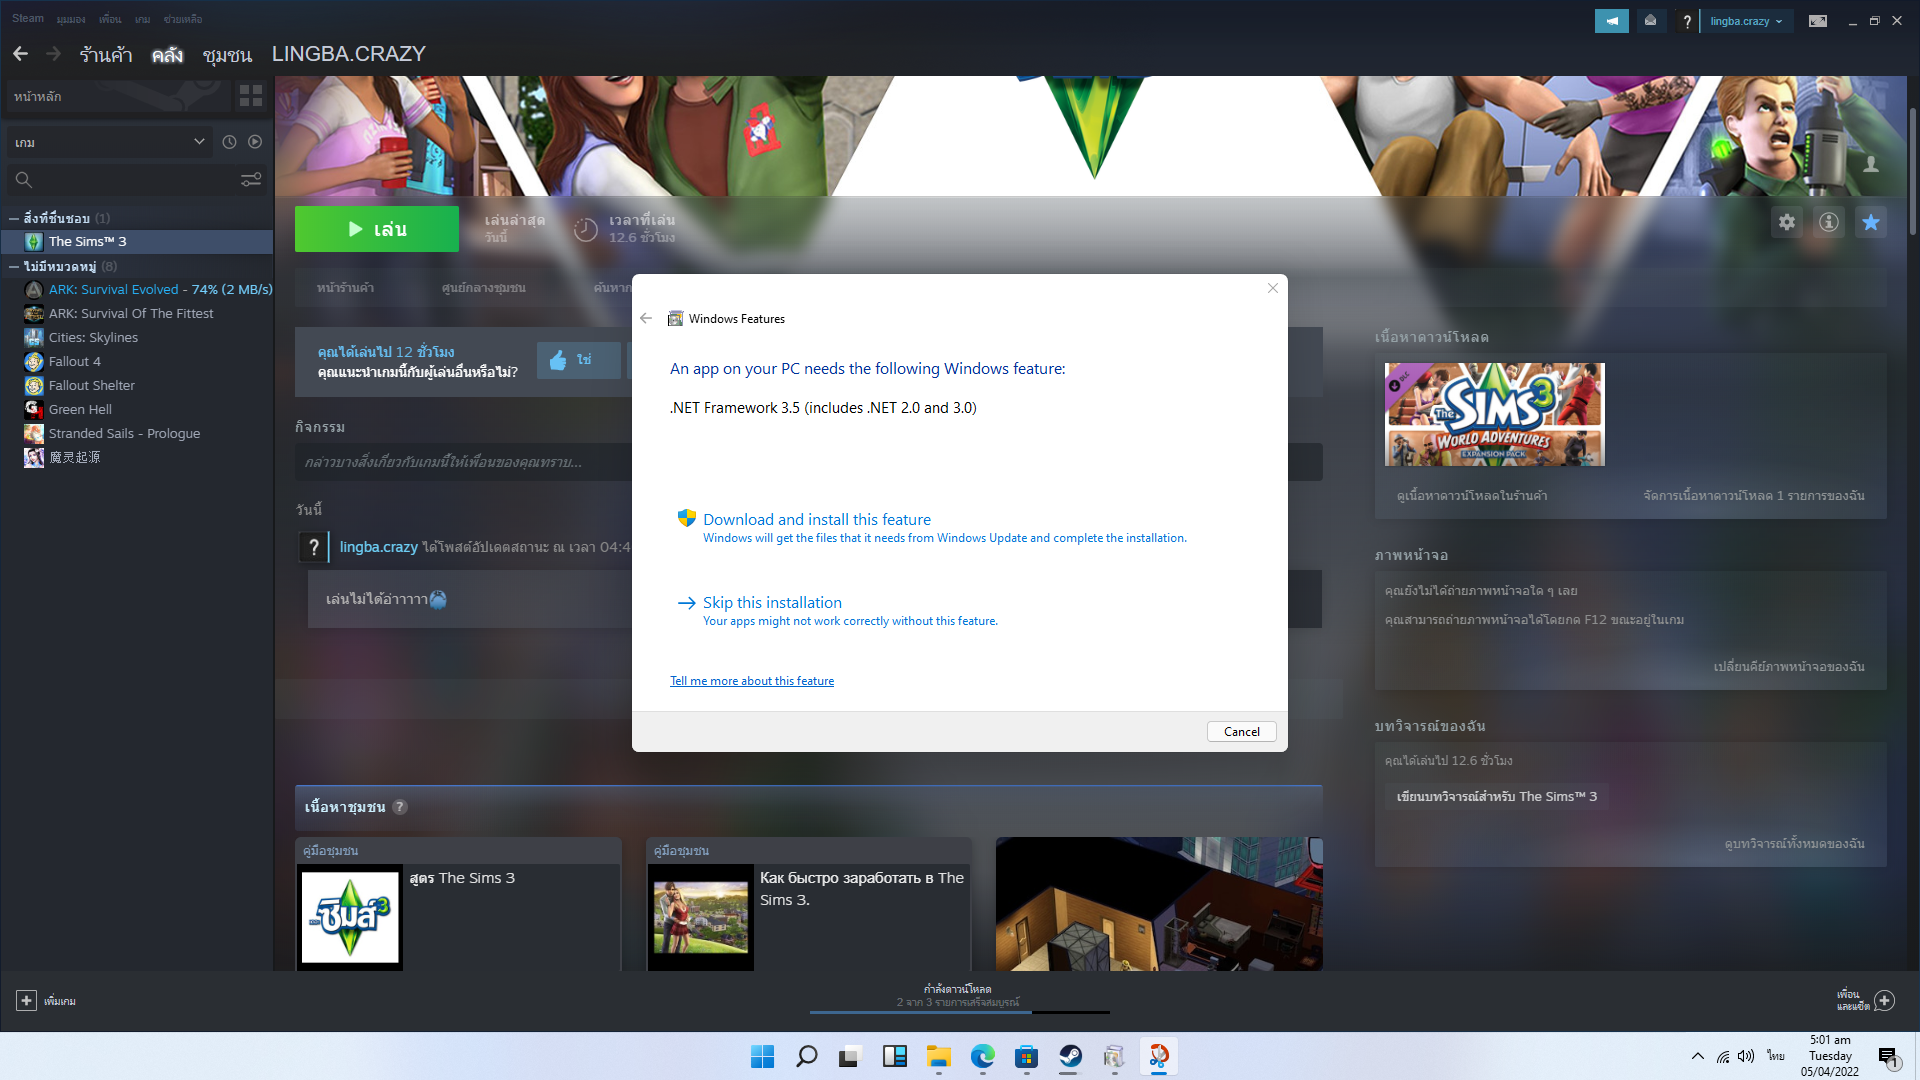Select Stranded Sails - Prologue
This screenshot has height=1080, width=1920.
click(137, 433)
